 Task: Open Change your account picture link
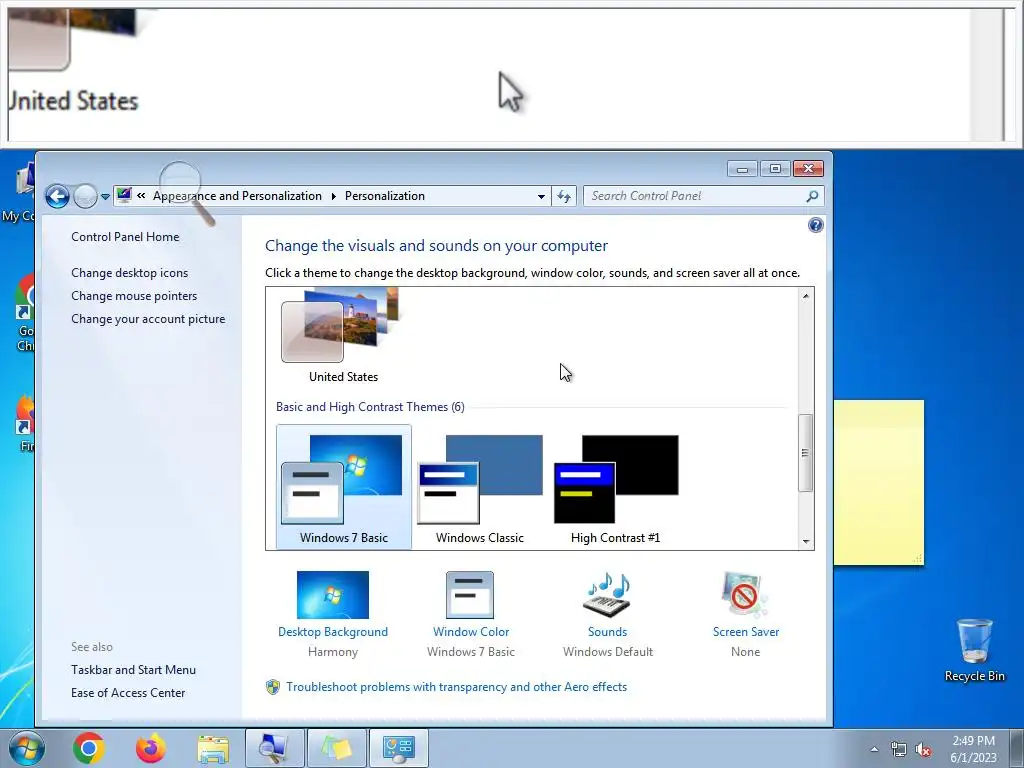(x=148, y=319)
